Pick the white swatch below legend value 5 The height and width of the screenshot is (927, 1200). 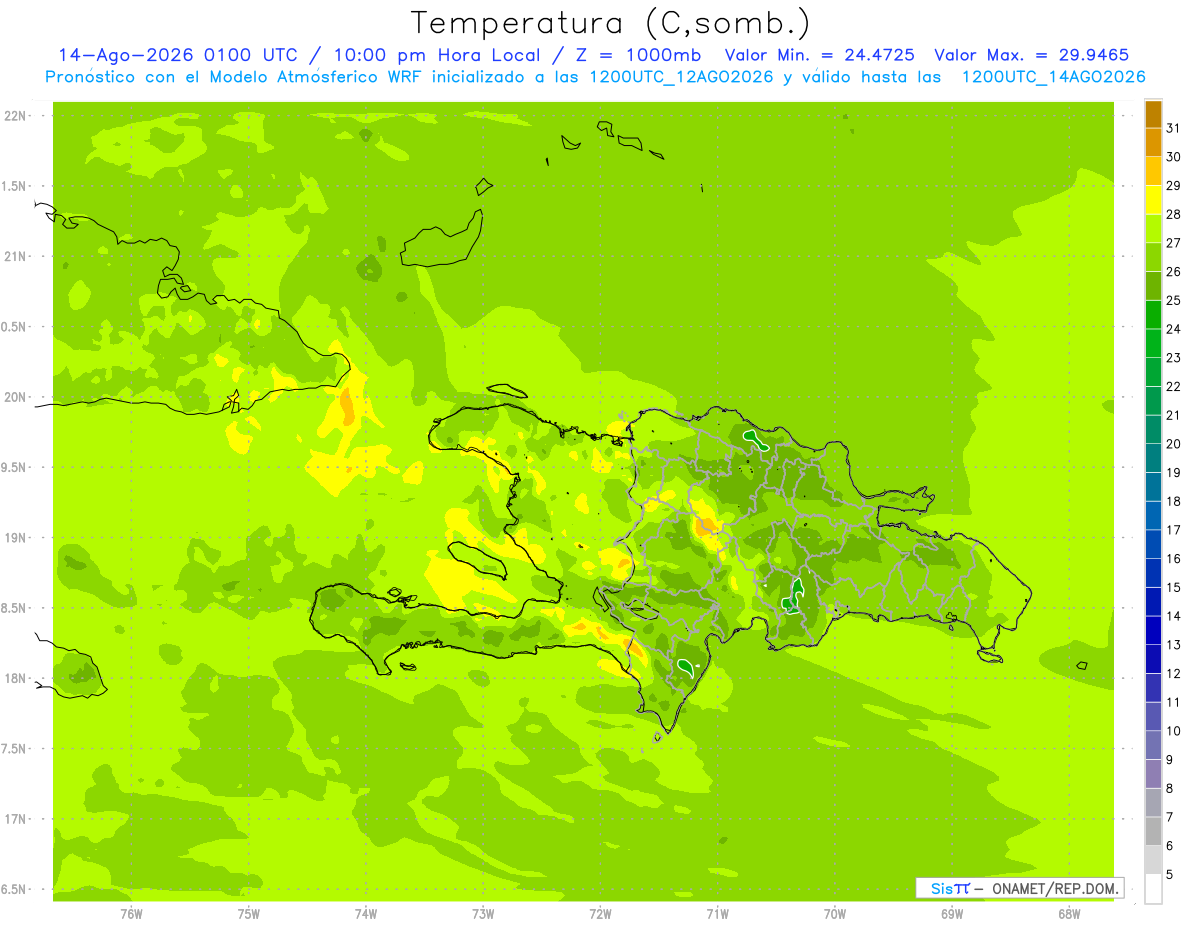[x=1153, y=889]
